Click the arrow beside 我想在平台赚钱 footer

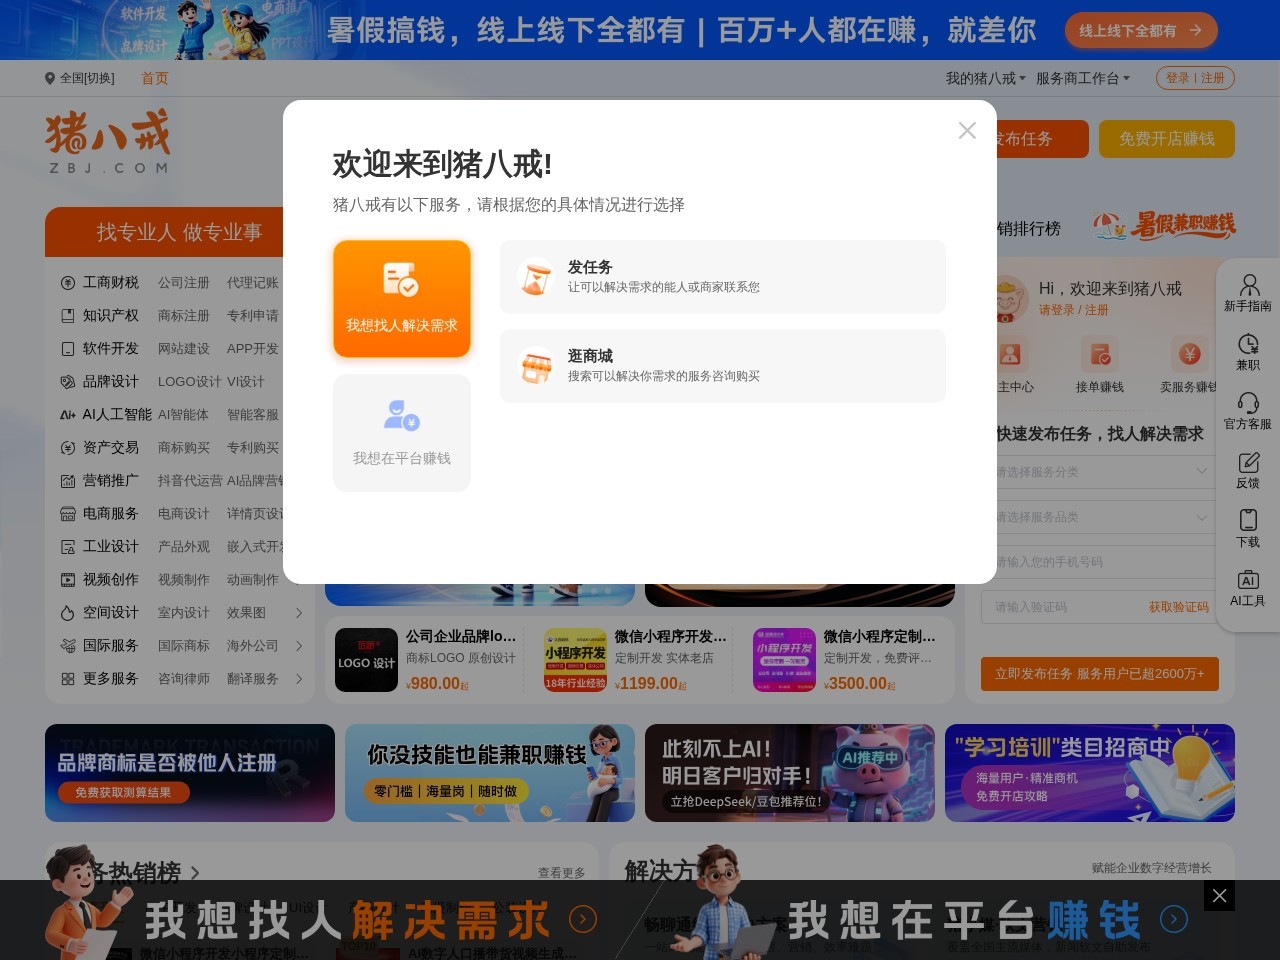(x=1174, y=918)
